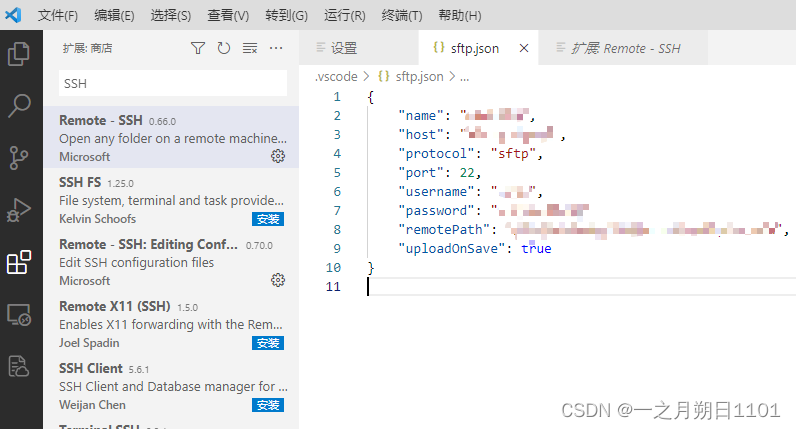Click the "sftp" value in editor
Viewport: 796px width, 429px height.
pos(513,153)
